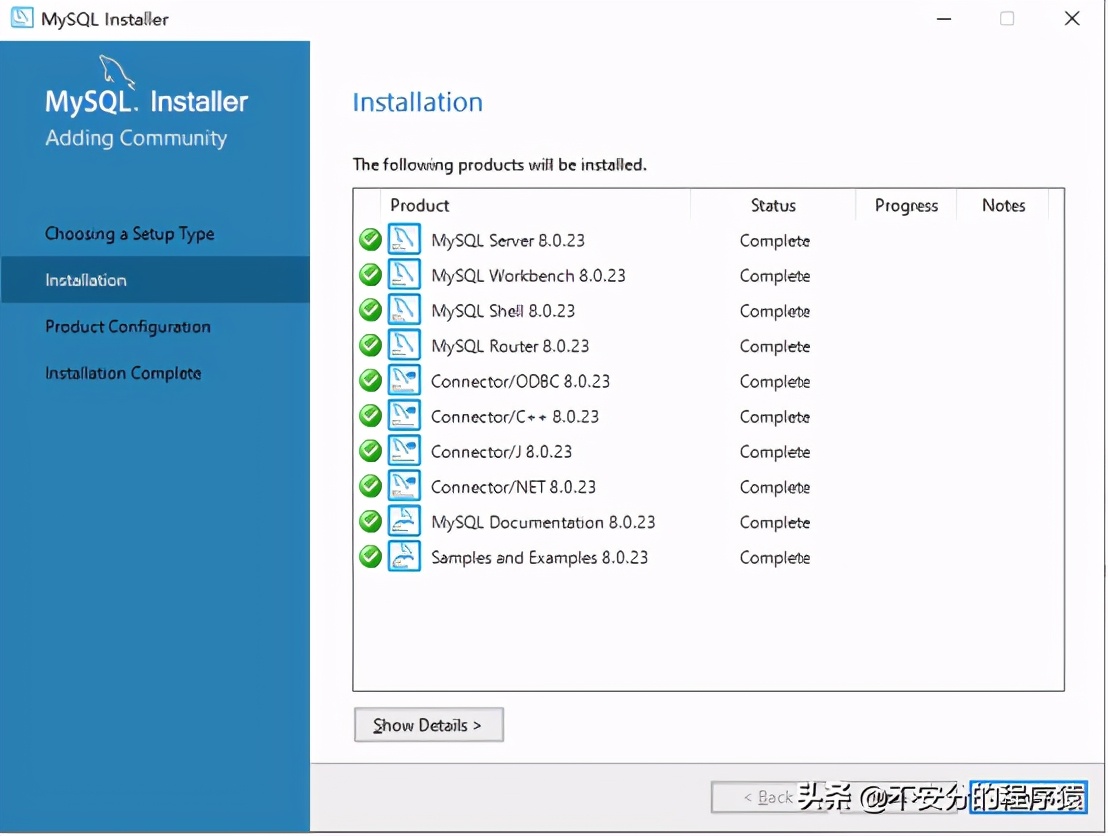
Task: Click the Complete status of MySQL Server
Action: [x=775, y=241]
